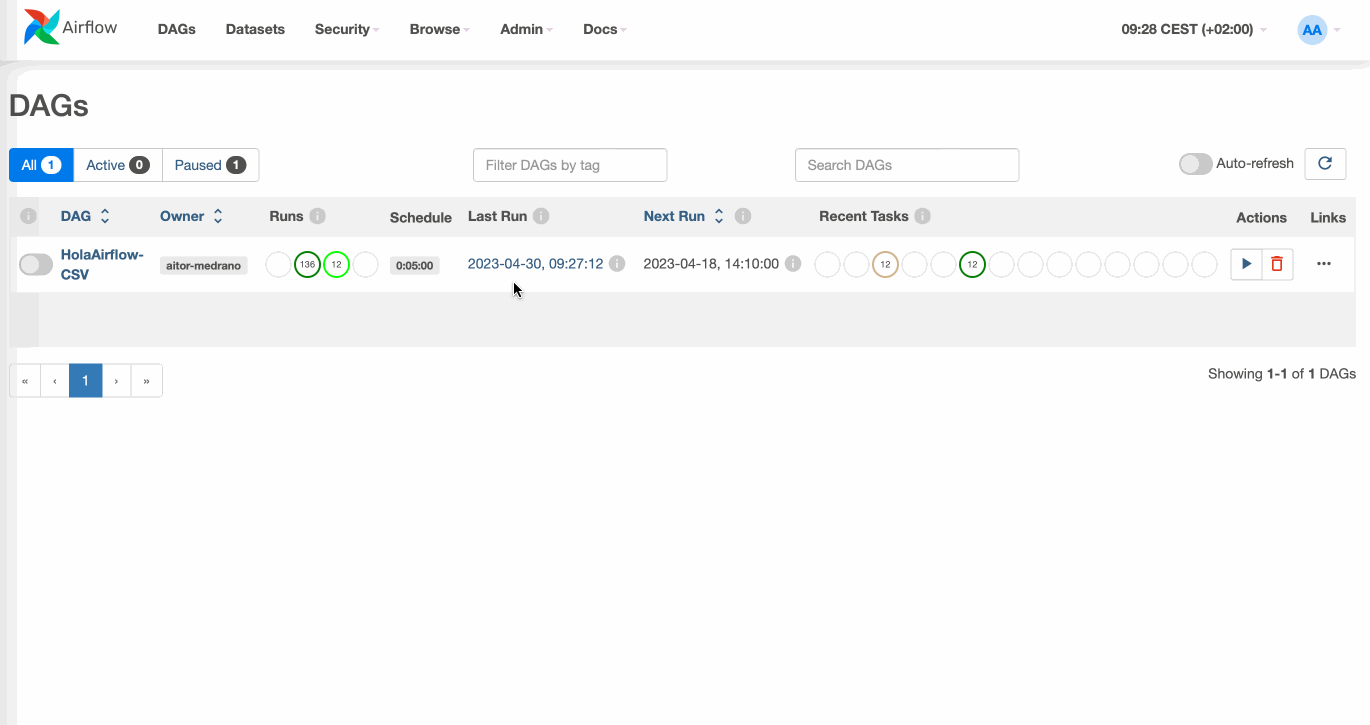Click the info icon after the 14:10:00 next run date
This screenshot has height=725, width=1370.
tap(793, 264)
